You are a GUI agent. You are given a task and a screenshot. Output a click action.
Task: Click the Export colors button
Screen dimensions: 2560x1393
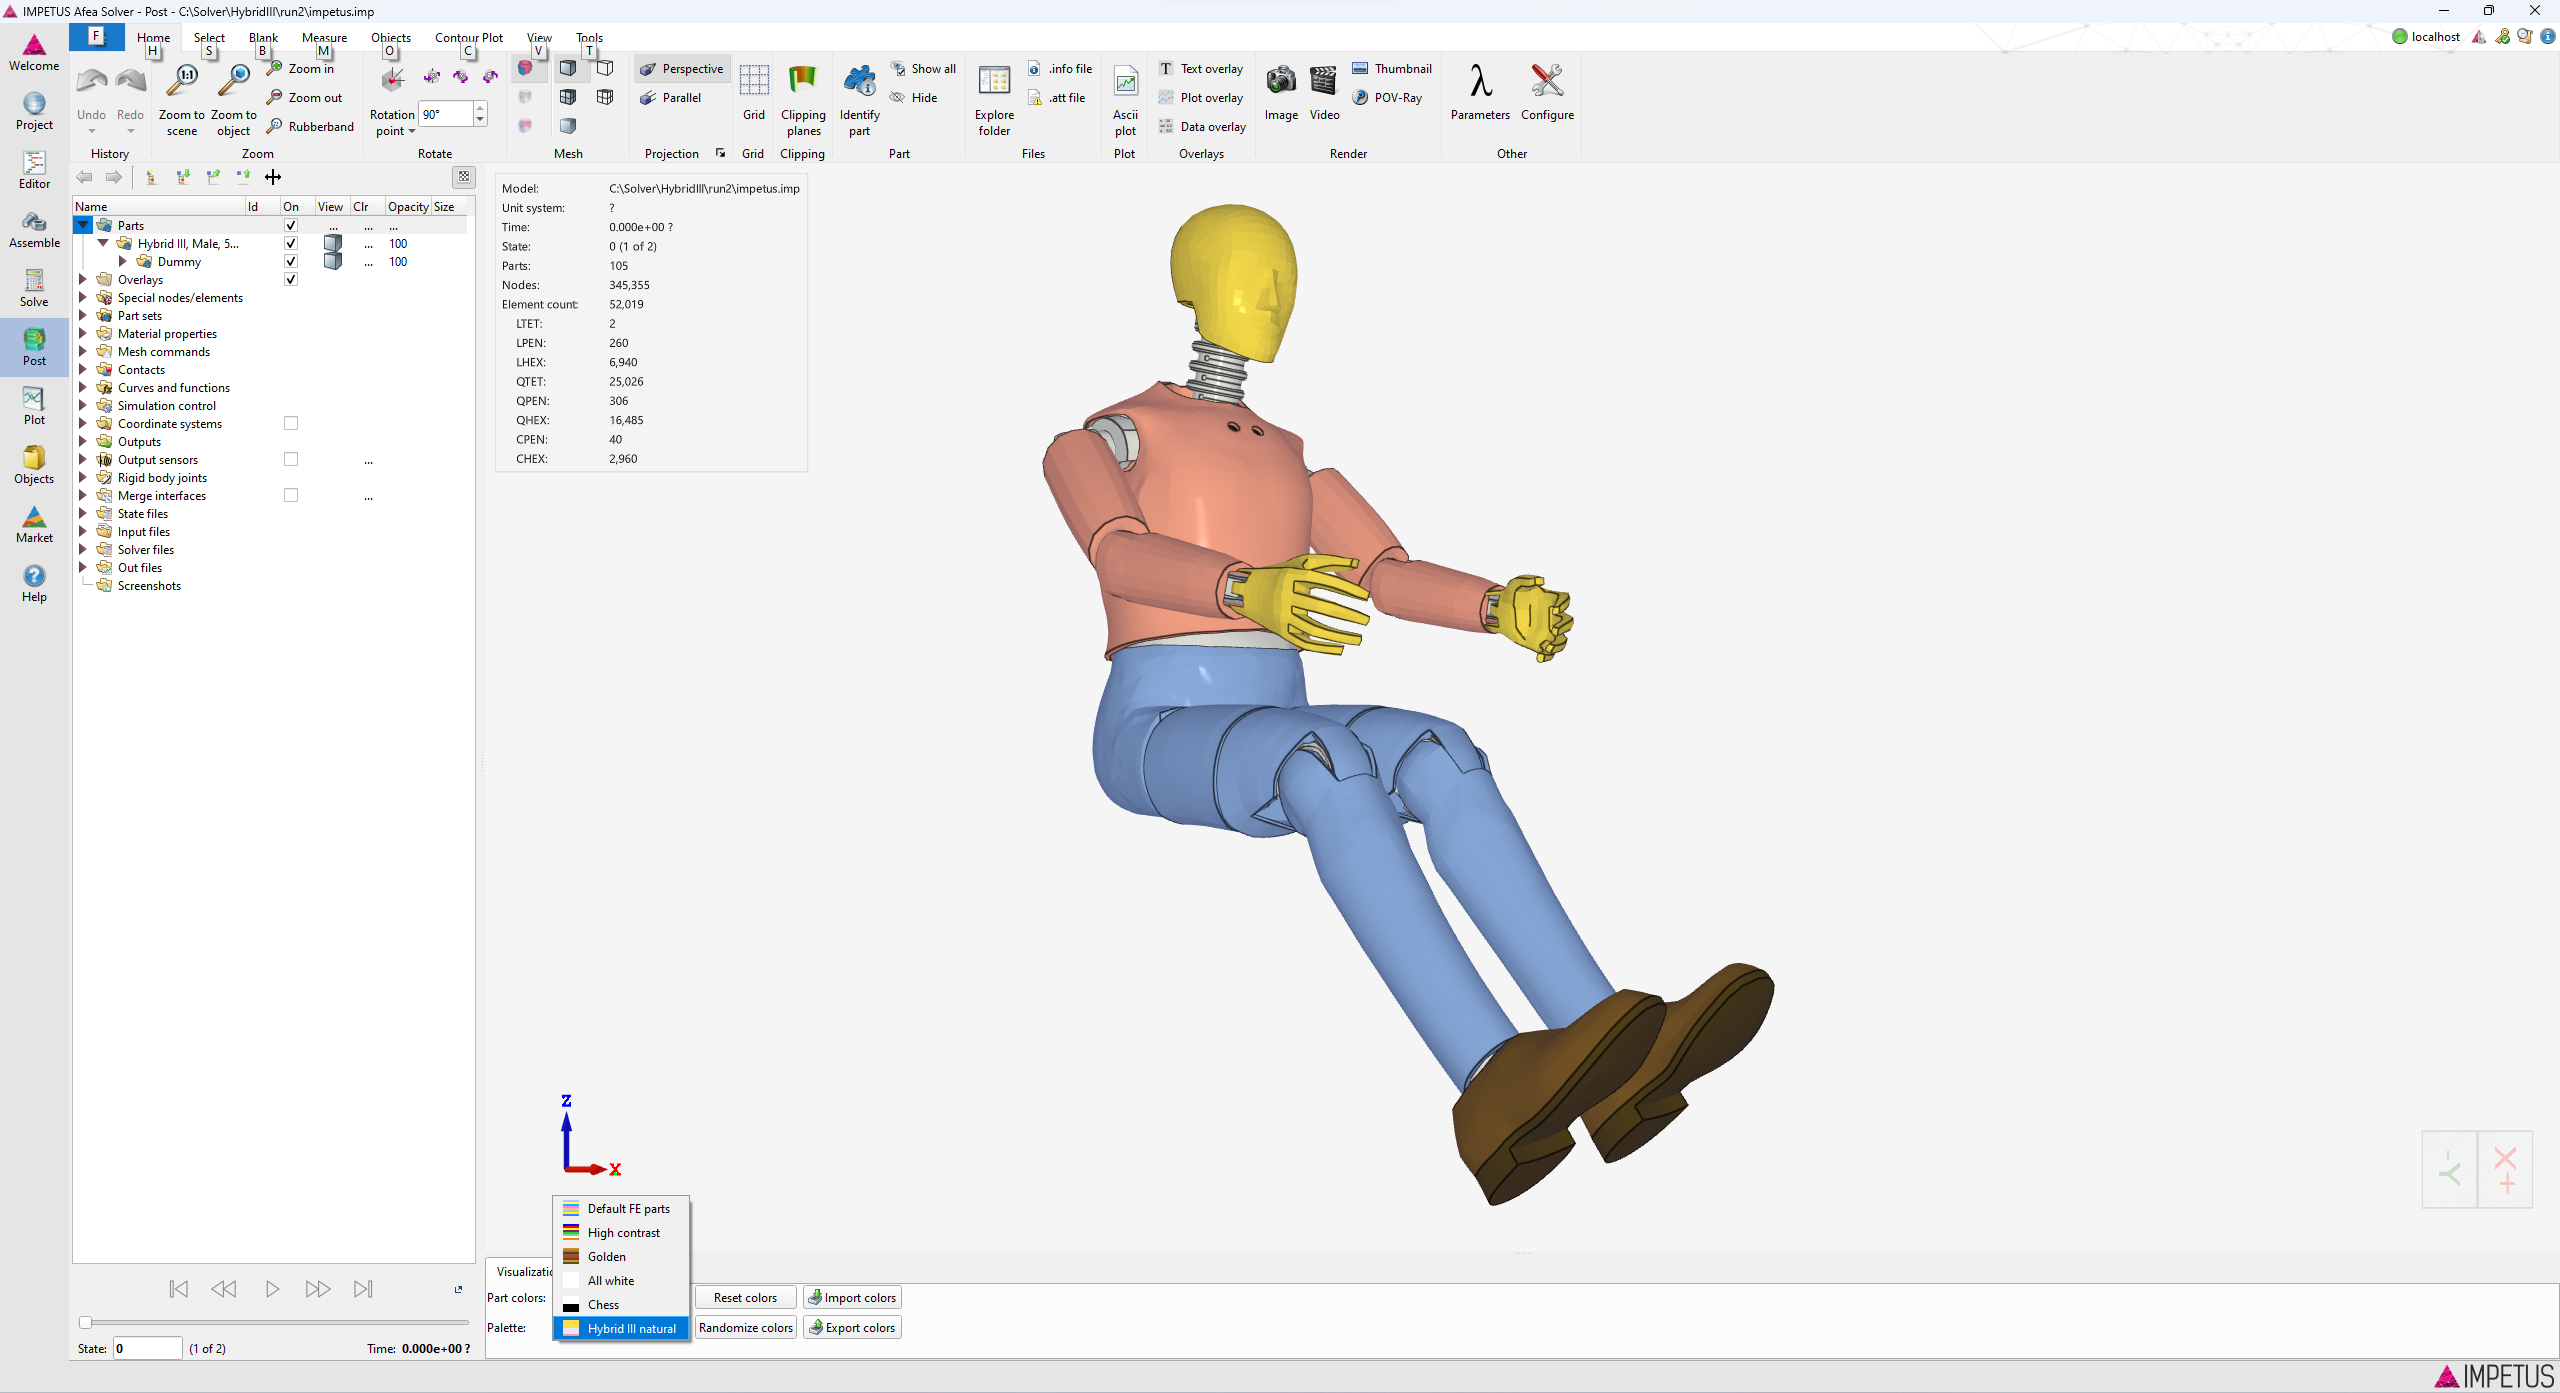point(852,1328)
